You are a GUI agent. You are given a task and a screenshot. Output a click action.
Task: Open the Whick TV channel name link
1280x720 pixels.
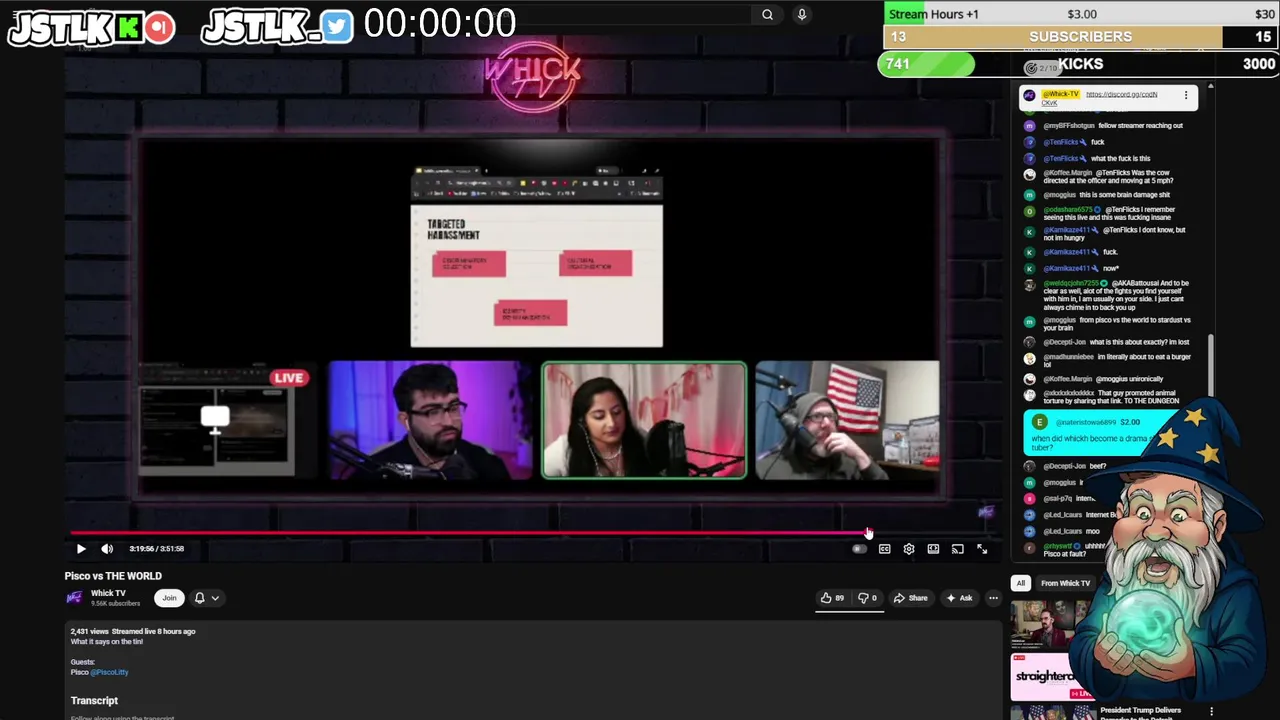(x=108, y=593)
